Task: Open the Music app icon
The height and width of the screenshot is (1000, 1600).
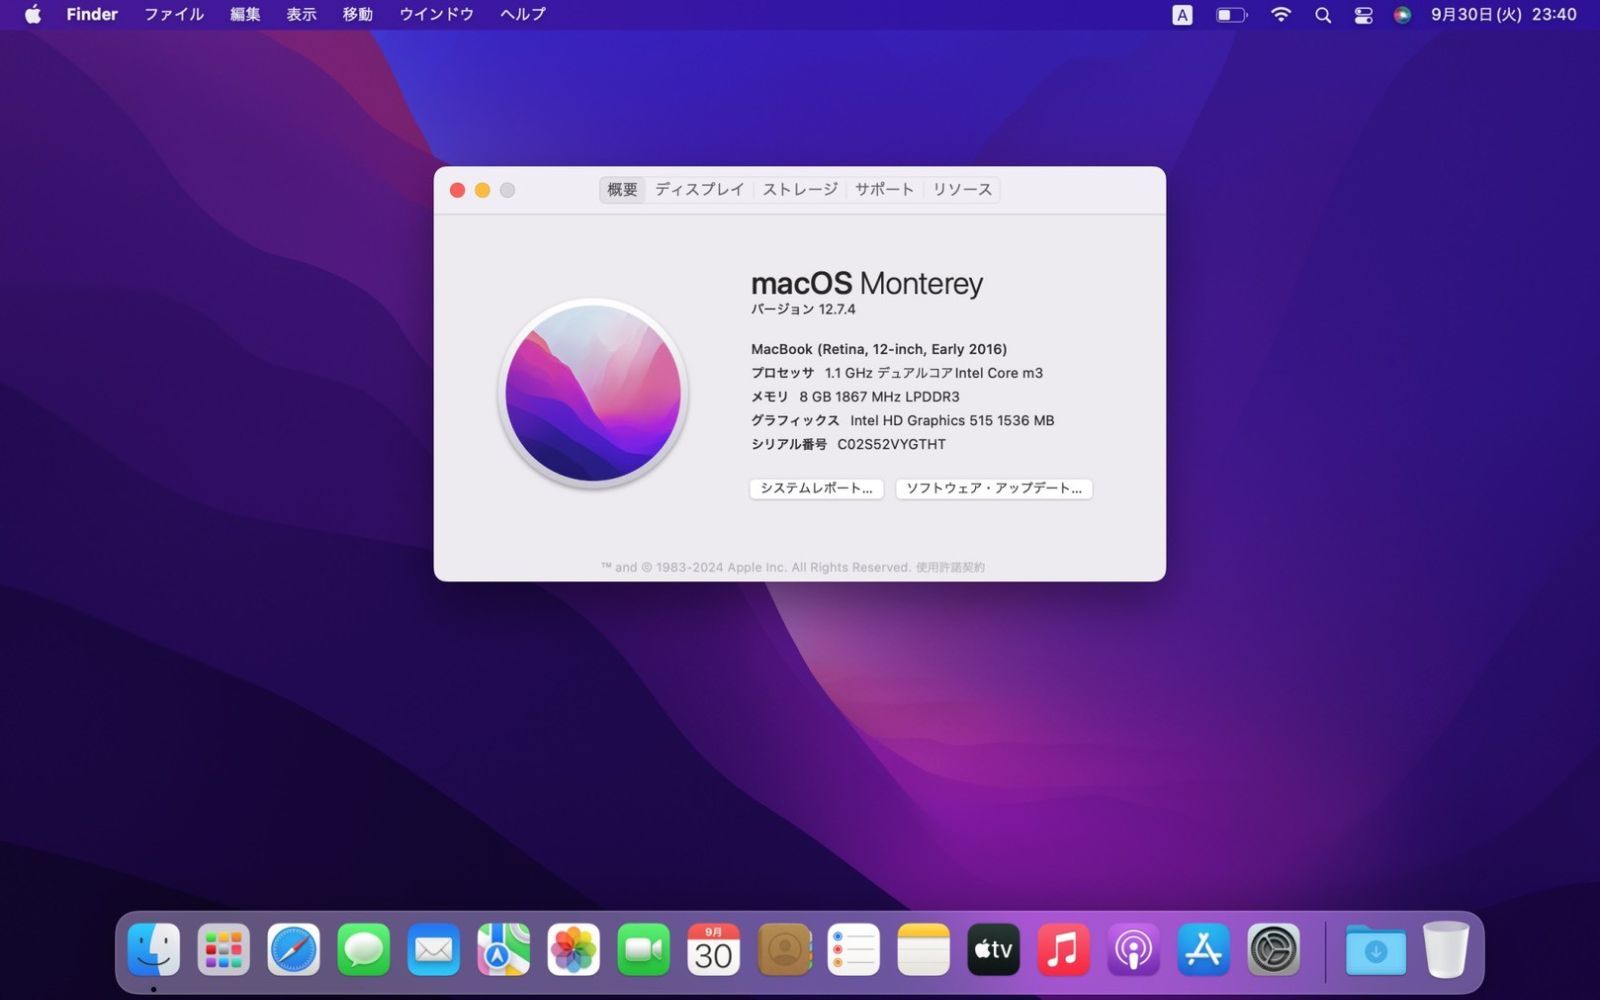Action: [1063, 949]
